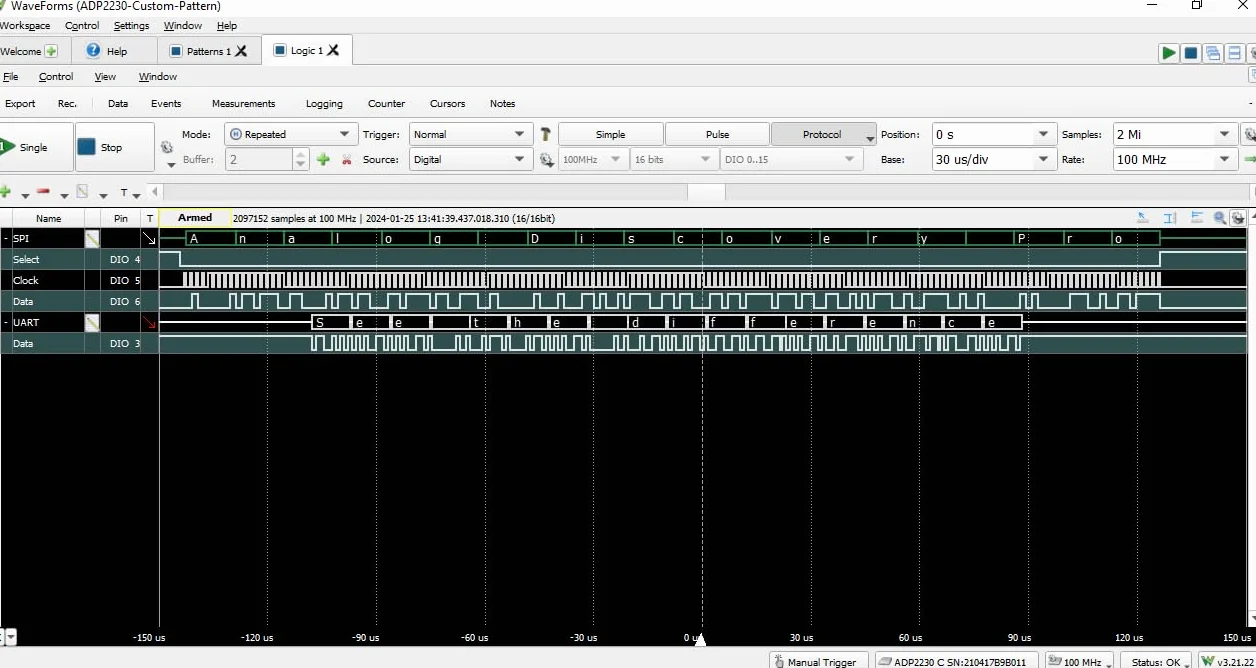
Task: Click the pencil edit icon in the SPI row
Action: point(92,239)
